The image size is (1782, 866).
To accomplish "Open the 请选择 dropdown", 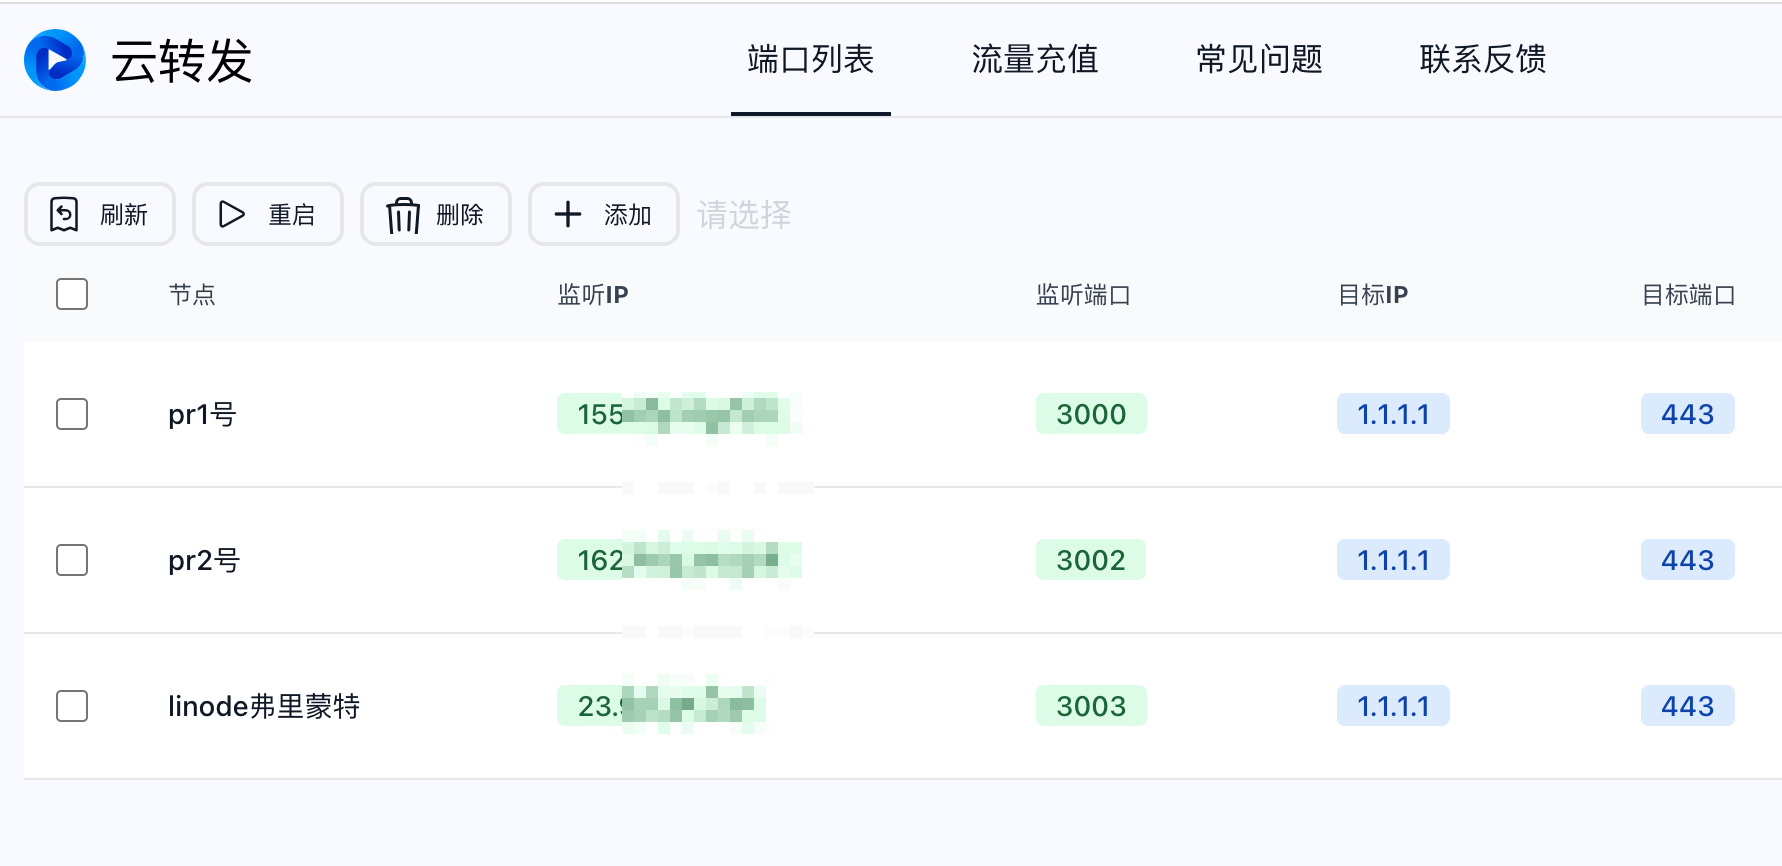I will pos(744,215).
